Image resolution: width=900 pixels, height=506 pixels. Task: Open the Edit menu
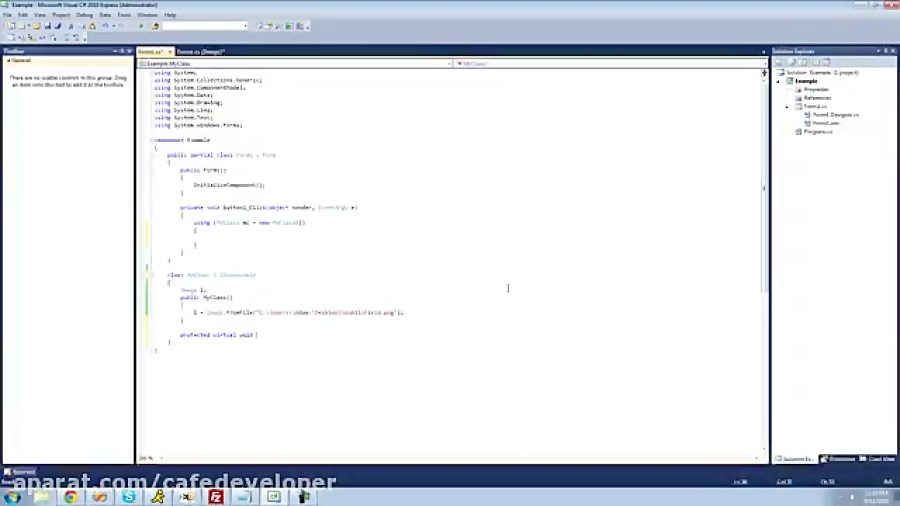[23, 15]
